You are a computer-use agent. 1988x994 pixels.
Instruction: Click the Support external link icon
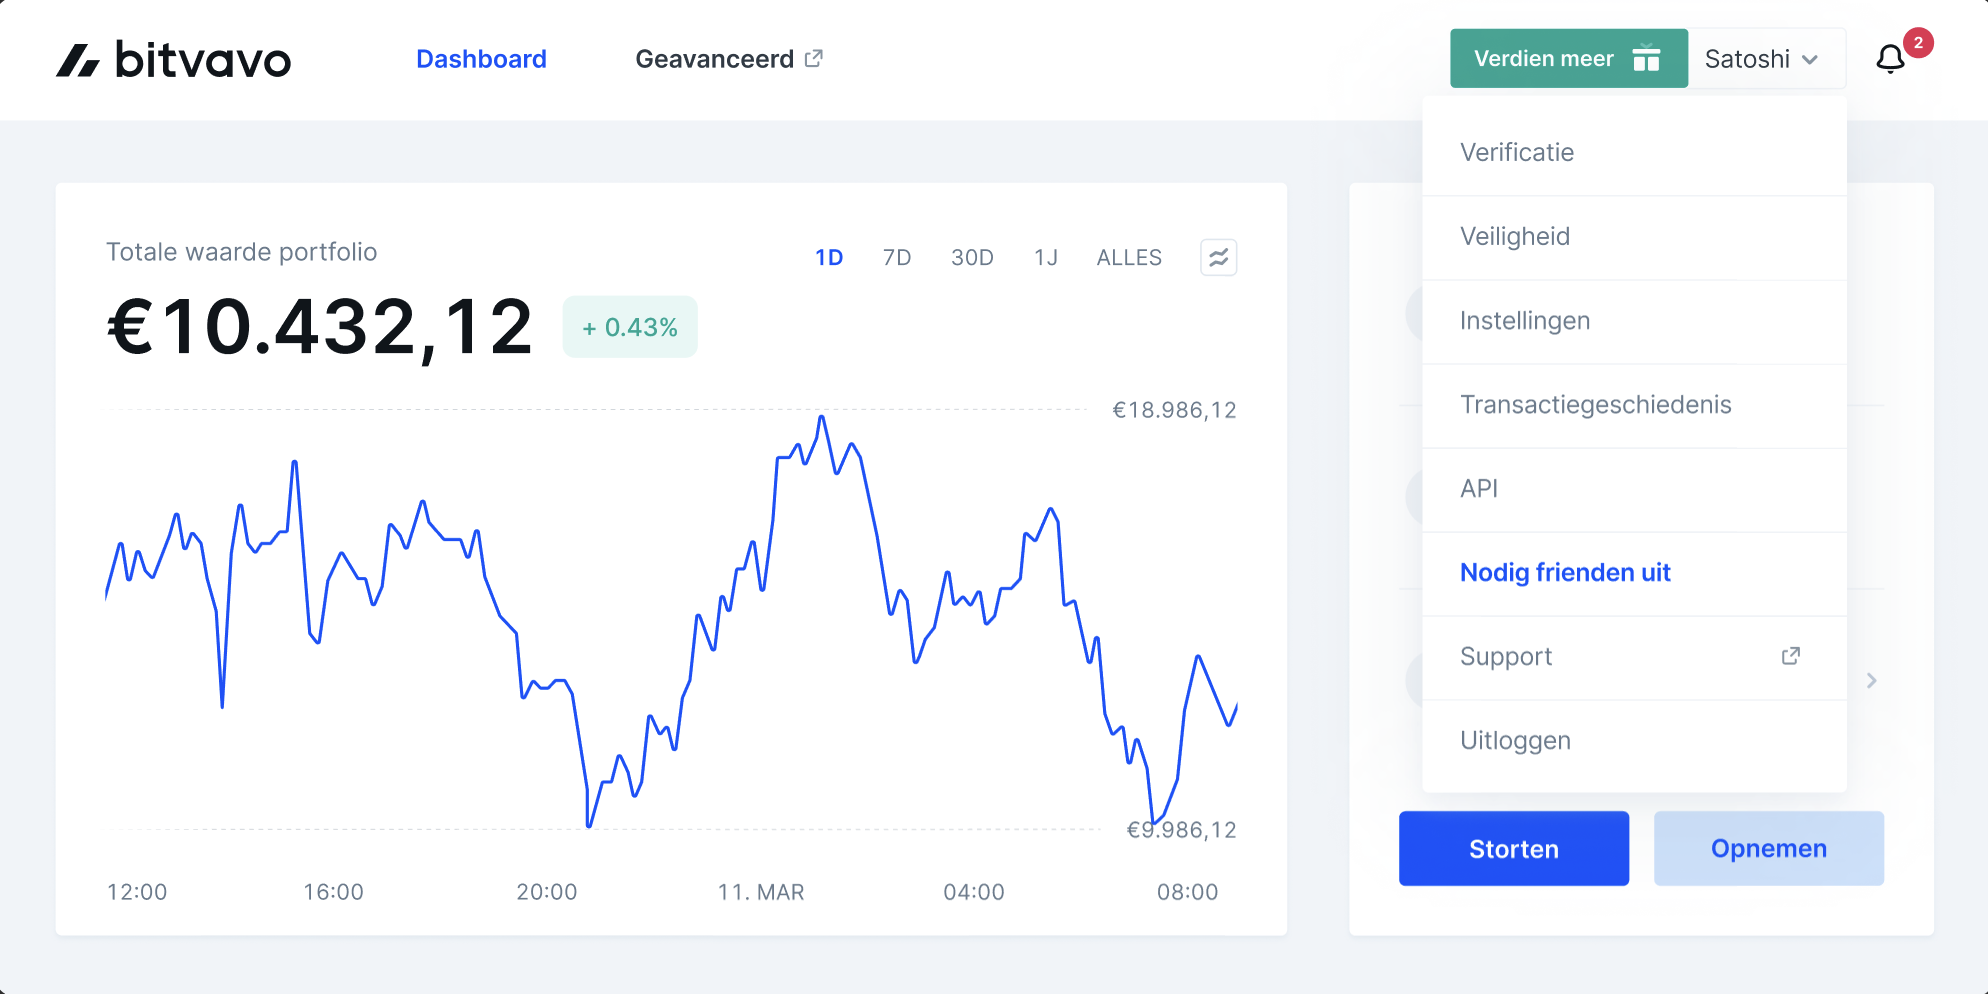1790,656
